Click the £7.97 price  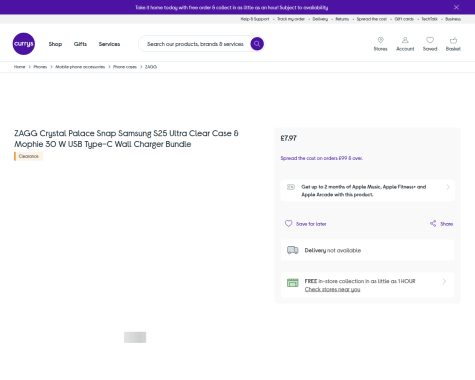[x=289, y=138]
